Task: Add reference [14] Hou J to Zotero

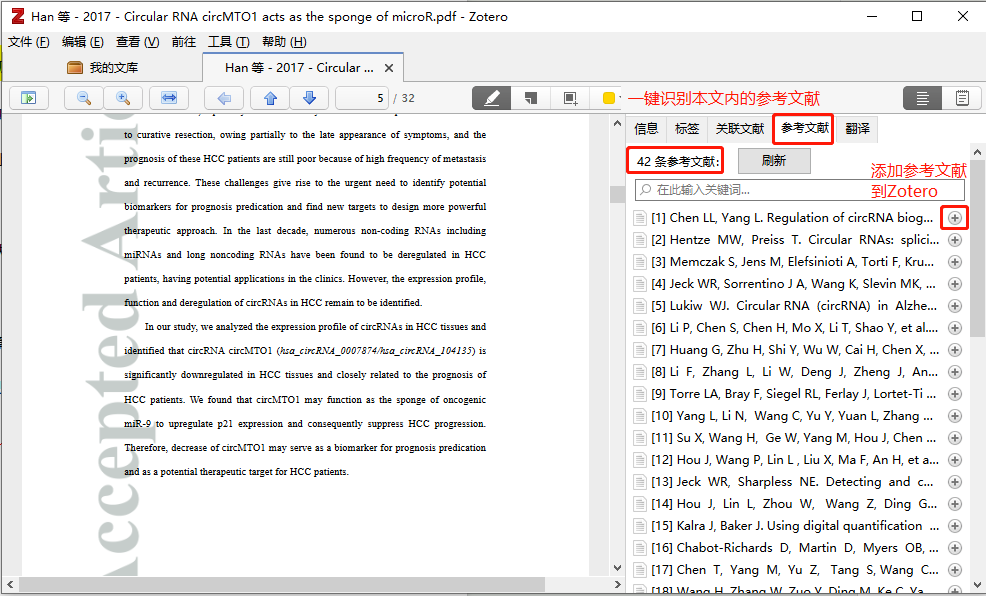Action: 955,504
